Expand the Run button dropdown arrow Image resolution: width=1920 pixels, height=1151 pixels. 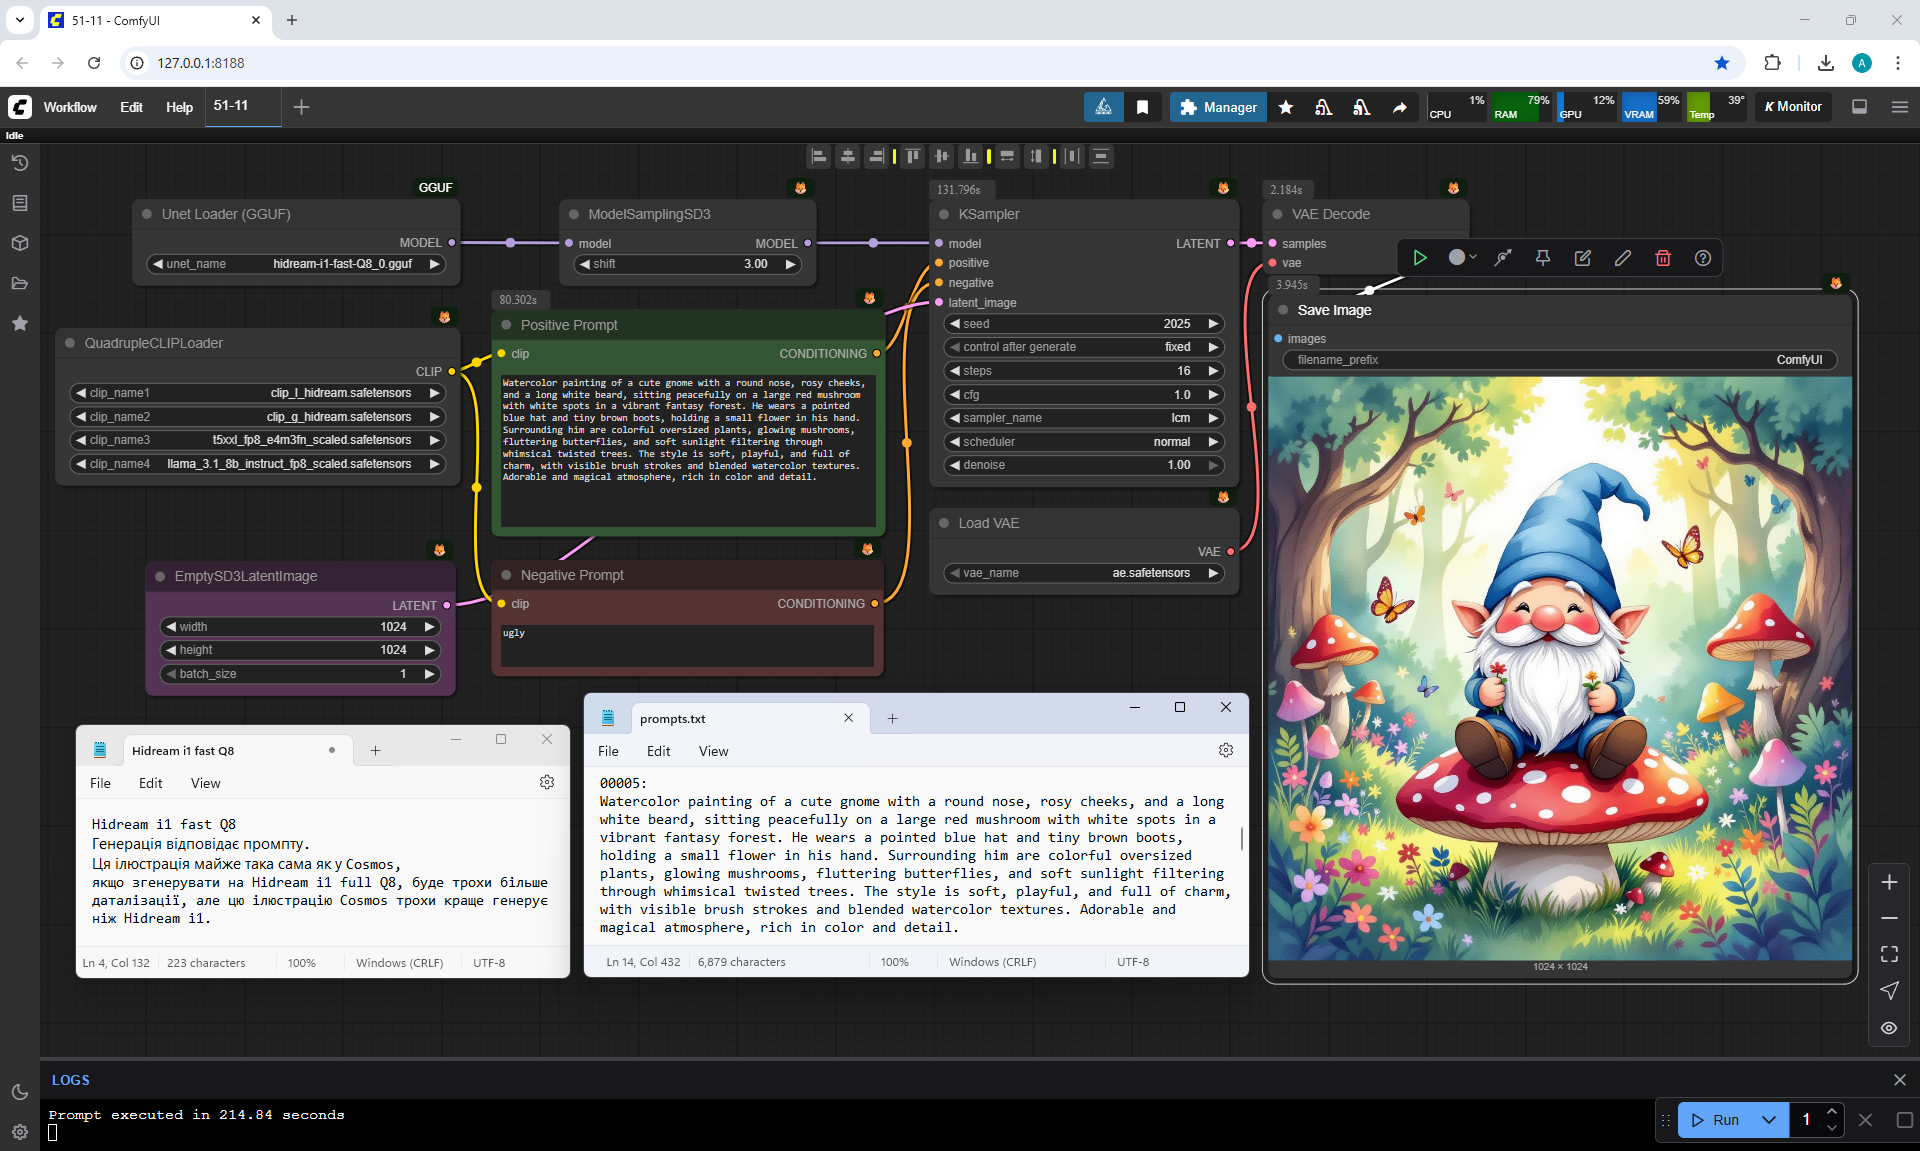tap(1769, 1120)
